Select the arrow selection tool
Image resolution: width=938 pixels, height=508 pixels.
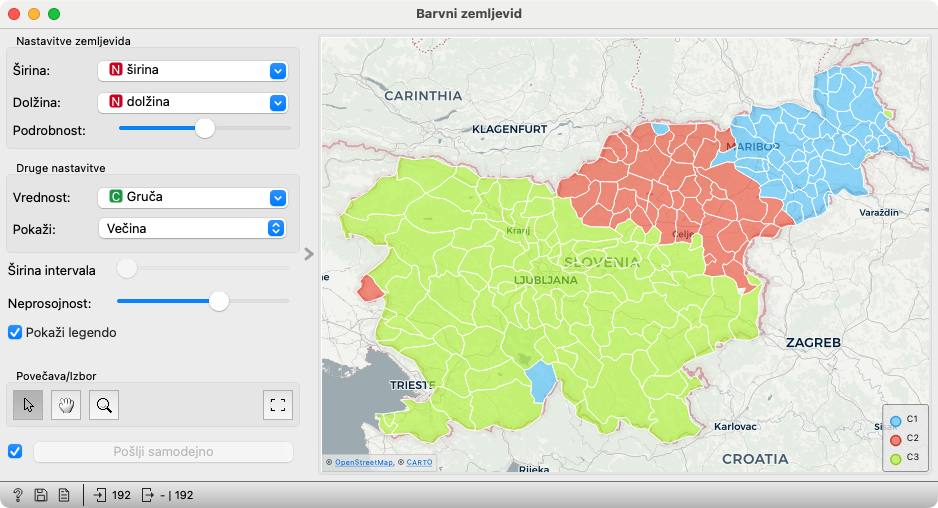point(28,405)
